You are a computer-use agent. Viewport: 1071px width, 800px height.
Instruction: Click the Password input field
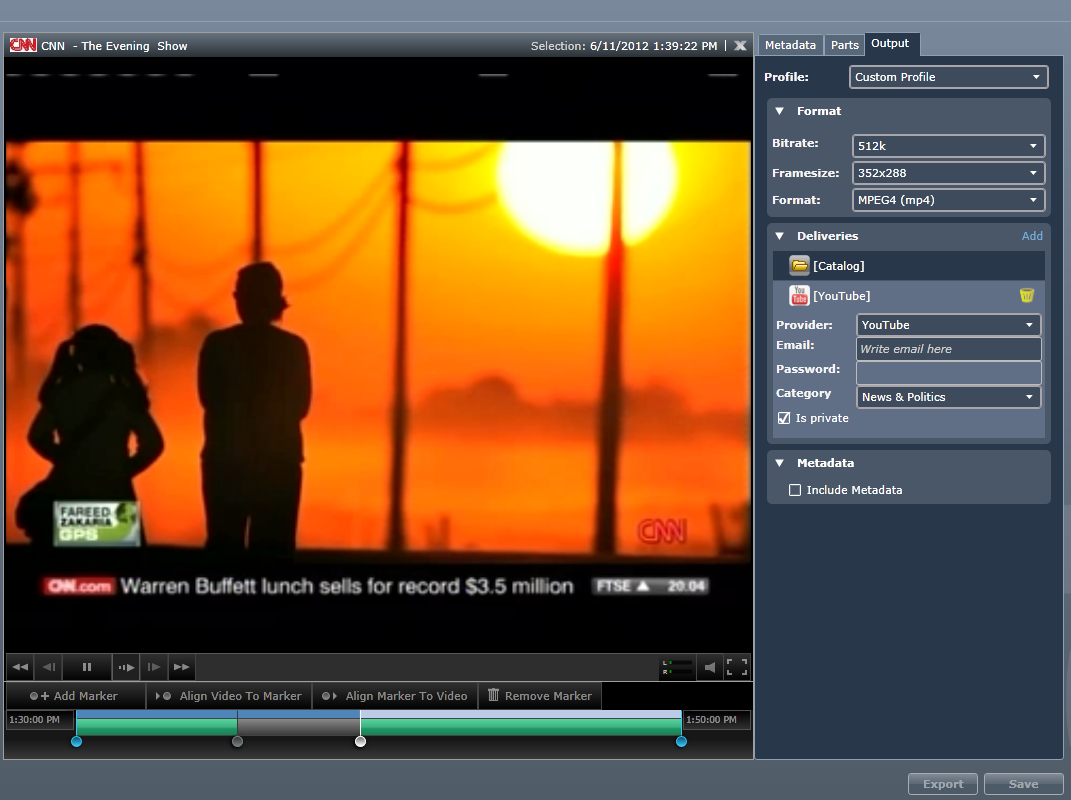(948, 372)
